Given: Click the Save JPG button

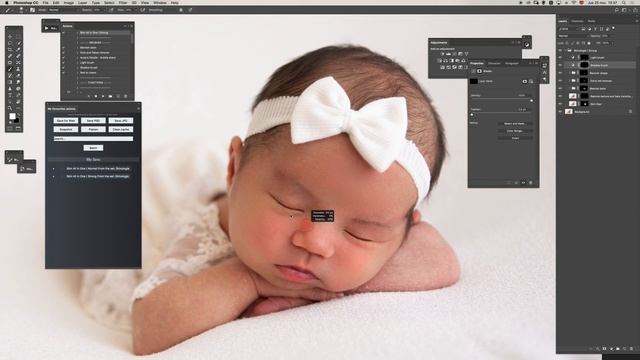Looking at the screenshot, I should point(121,121).
